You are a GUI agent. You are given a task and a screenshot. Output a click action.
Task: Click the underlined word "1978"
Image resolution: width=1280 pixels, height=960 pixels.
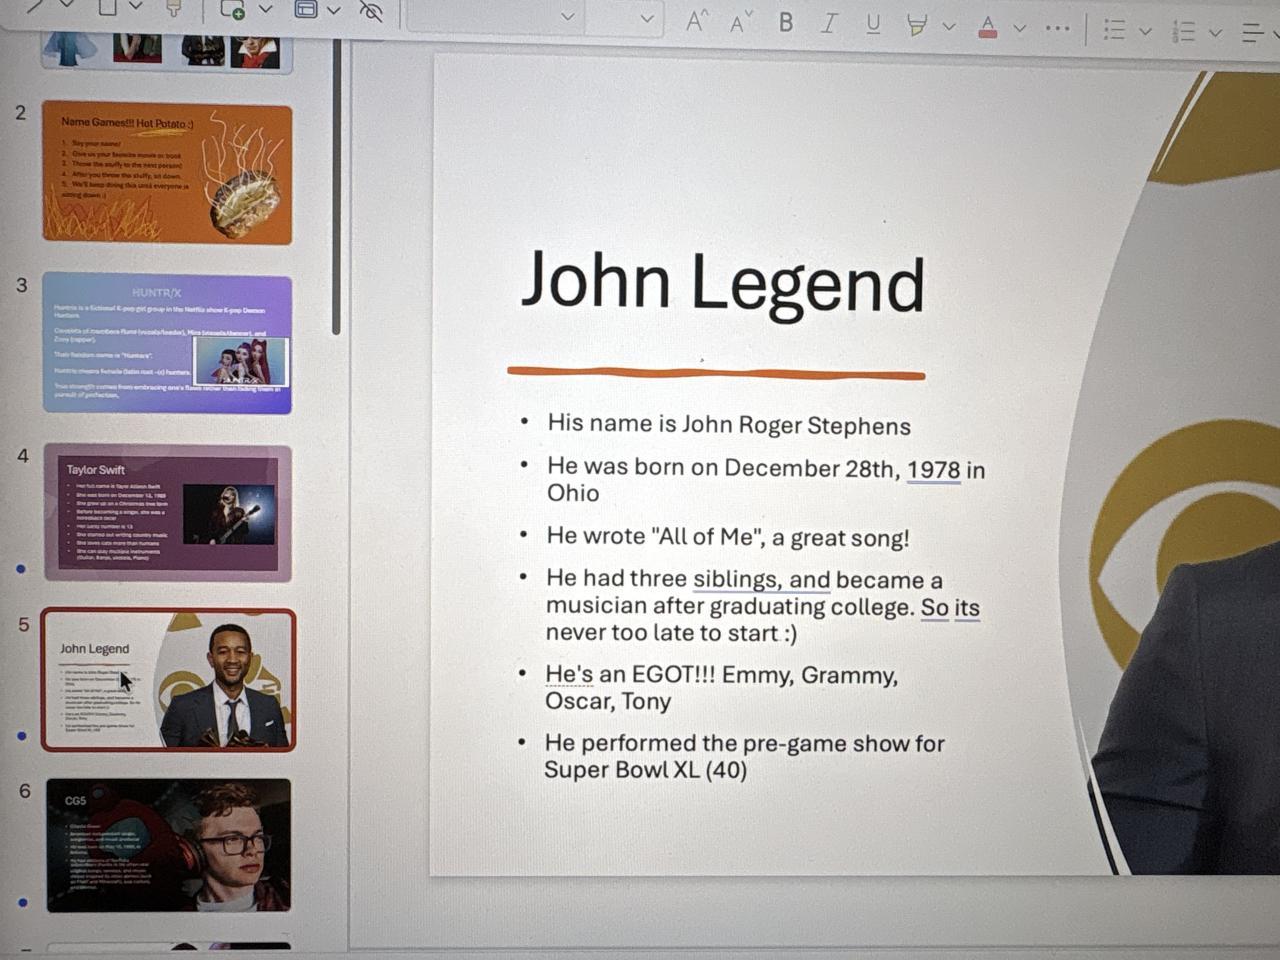tap(934, 470)
